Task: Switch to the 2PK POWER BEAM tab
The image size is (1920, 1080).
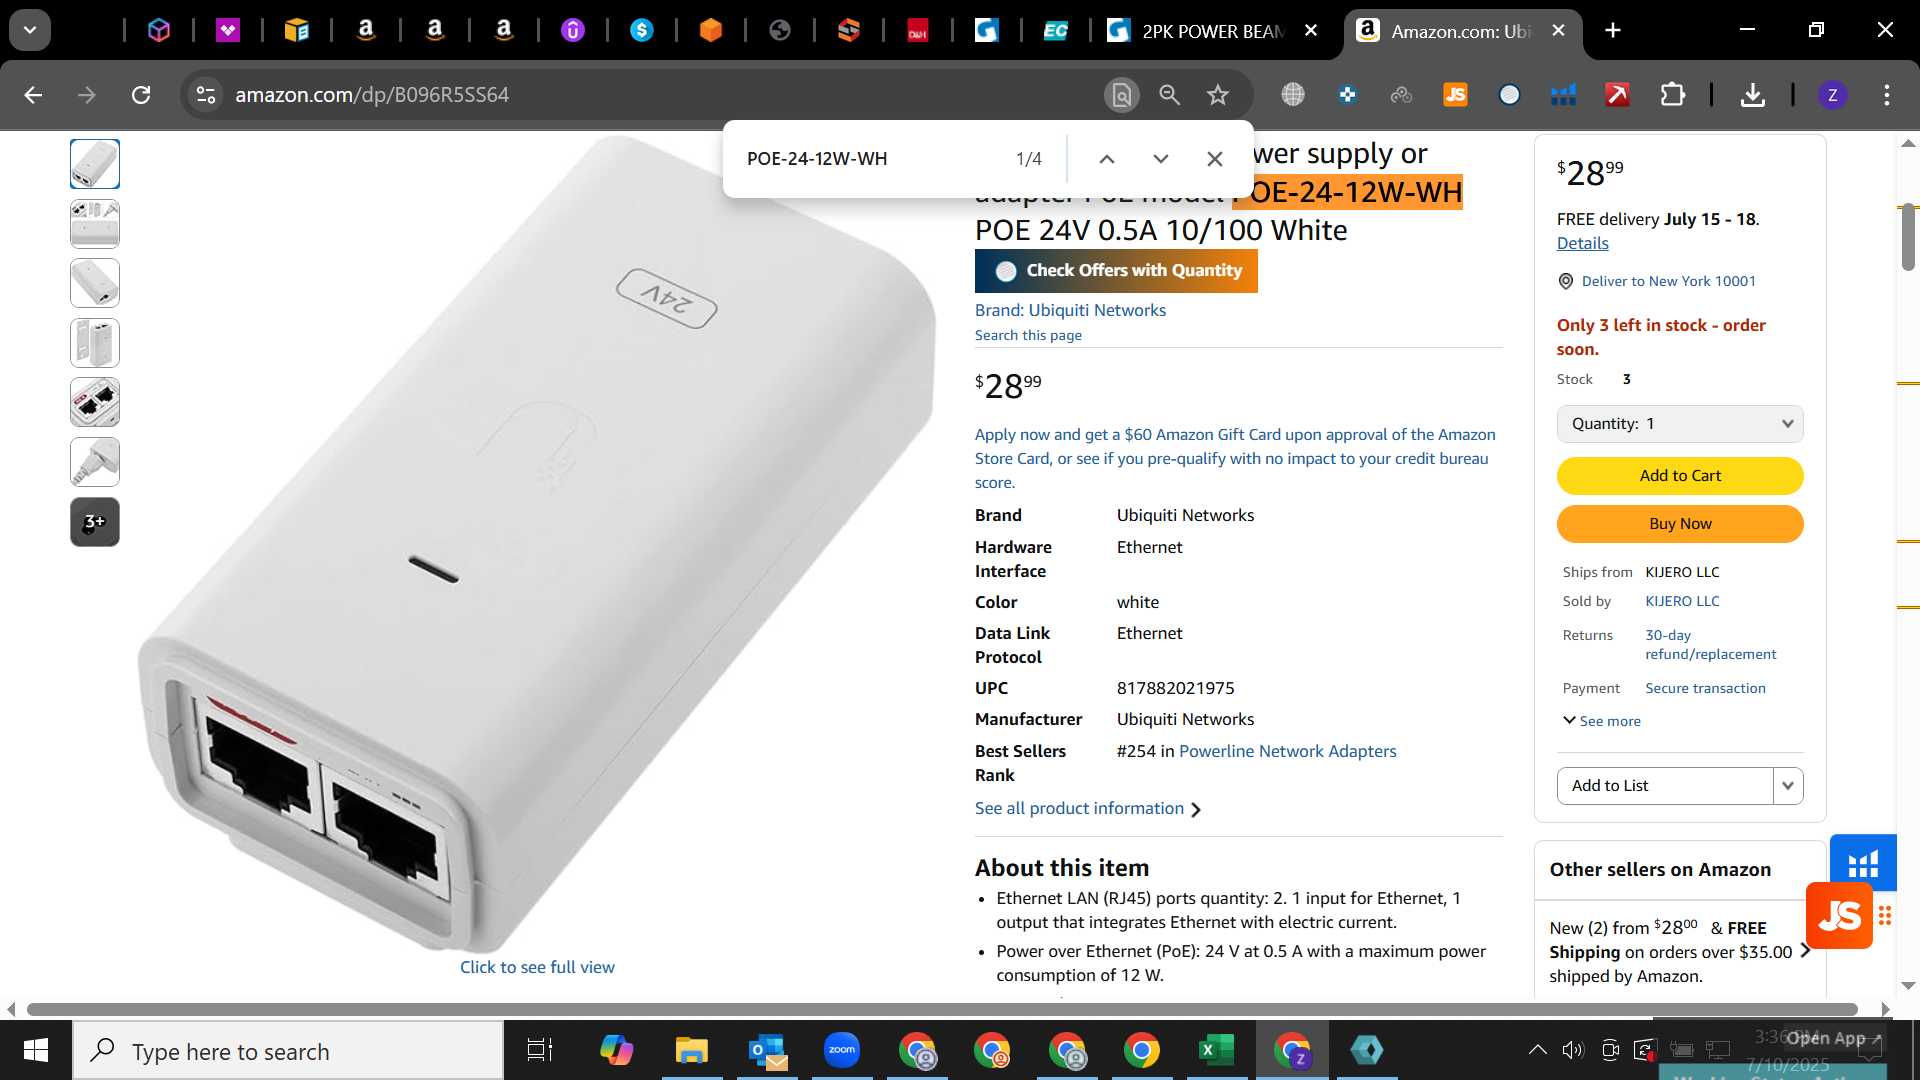Action: [x=1213, y=31]
